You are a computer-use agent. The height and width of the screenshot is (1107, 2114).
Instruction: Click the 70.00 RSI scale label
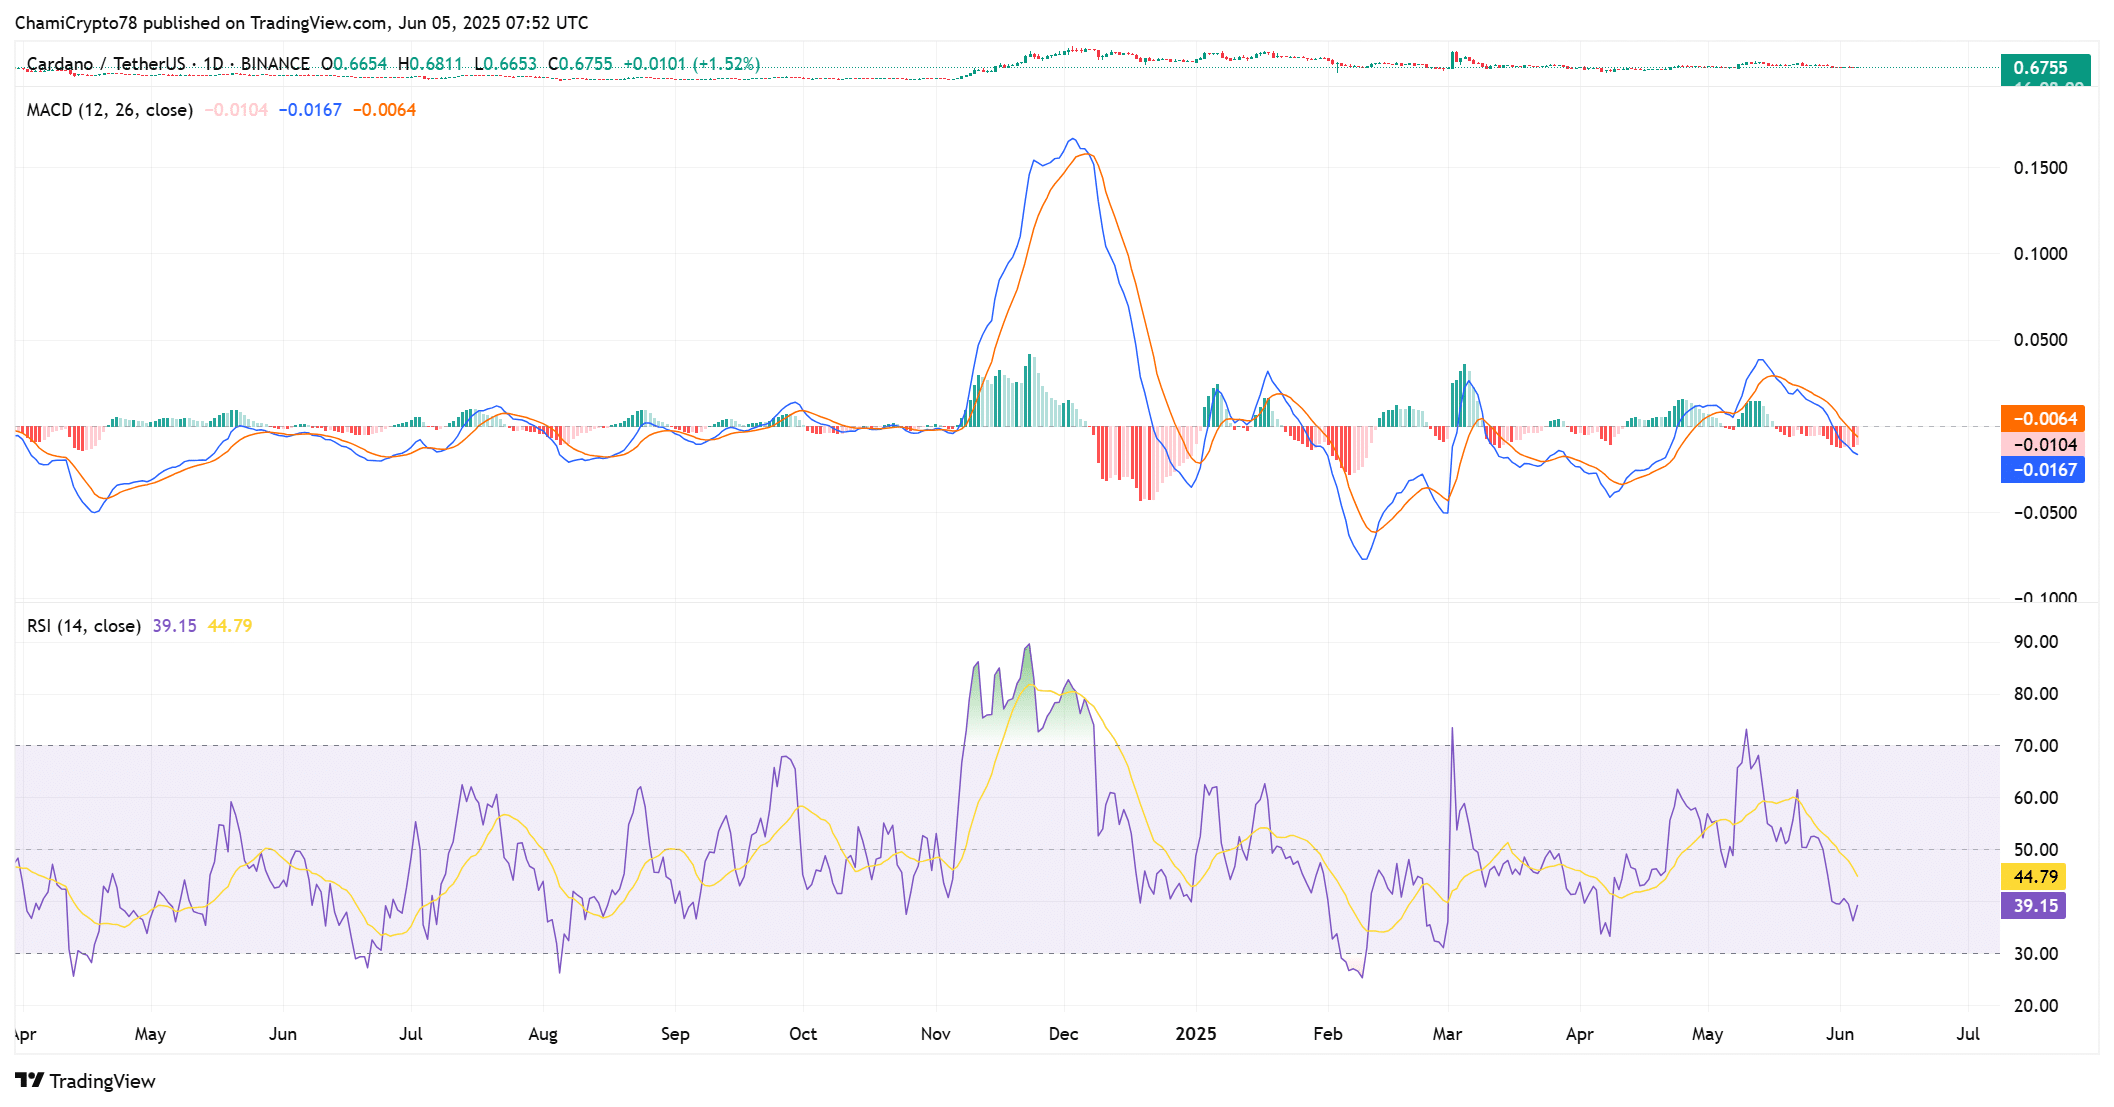coord(2035,746)
